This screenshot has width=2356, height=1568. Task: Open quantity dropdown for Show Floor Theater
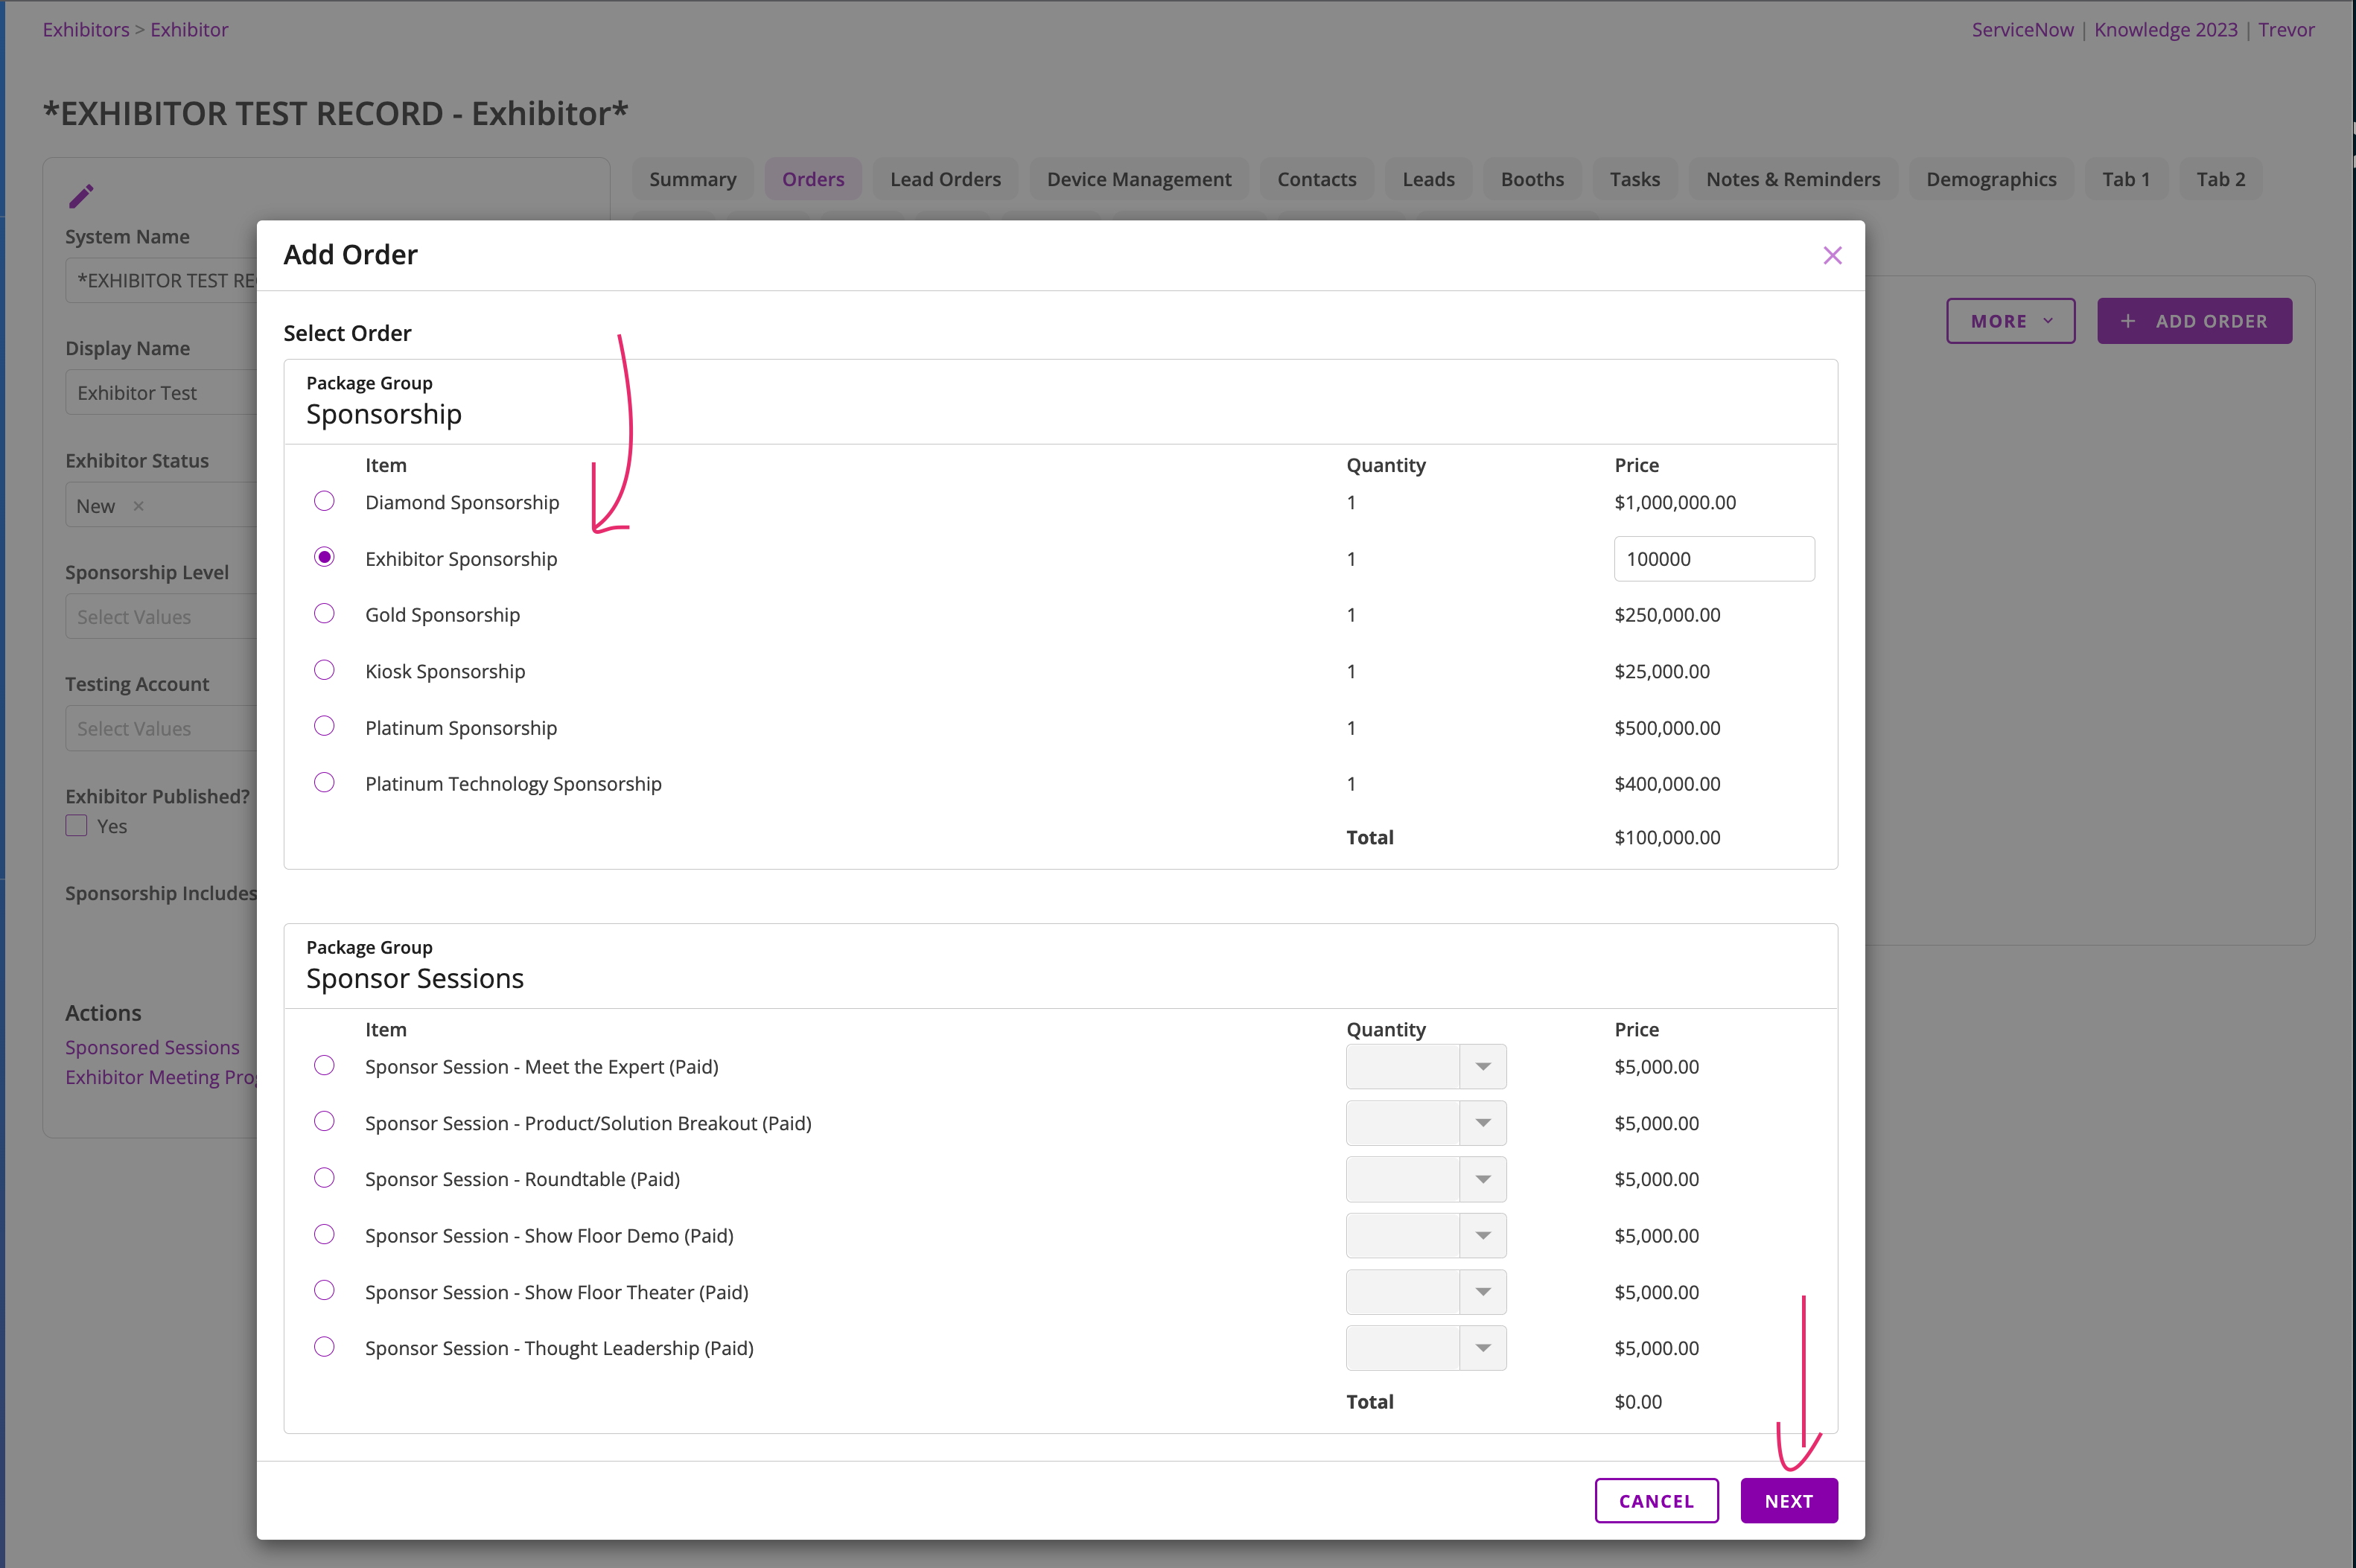1482,1292
